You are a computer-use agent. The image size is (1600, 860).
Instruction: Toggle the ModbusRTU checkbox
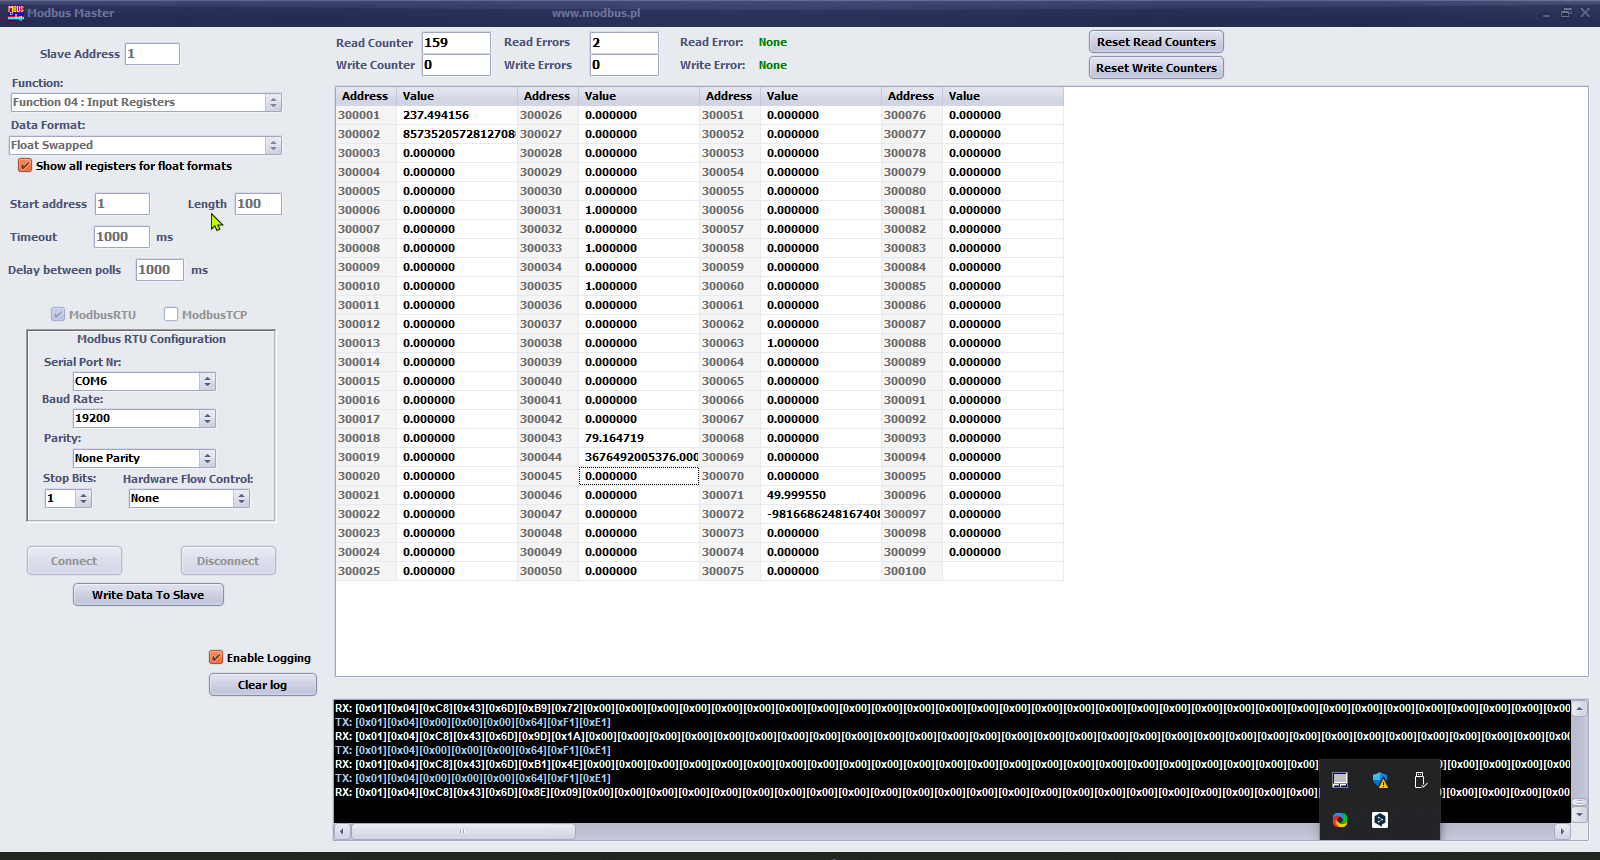(x=58, y=314)
